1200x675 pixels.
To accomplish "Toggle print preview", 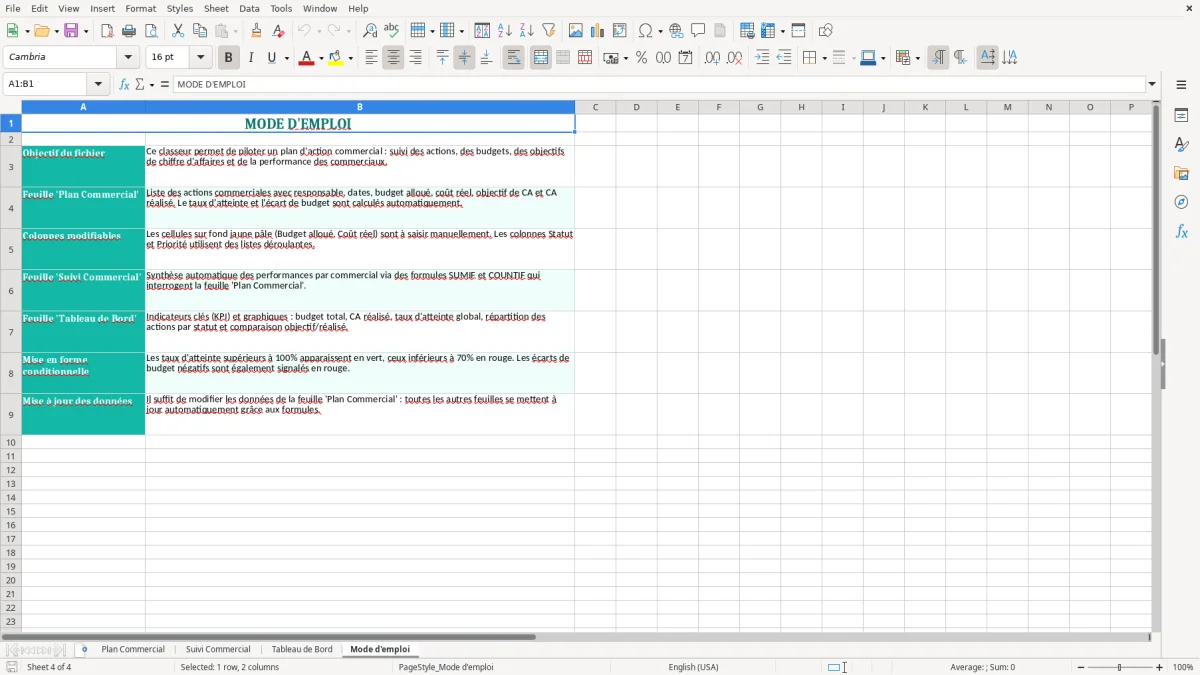I will tap(151, 31).
